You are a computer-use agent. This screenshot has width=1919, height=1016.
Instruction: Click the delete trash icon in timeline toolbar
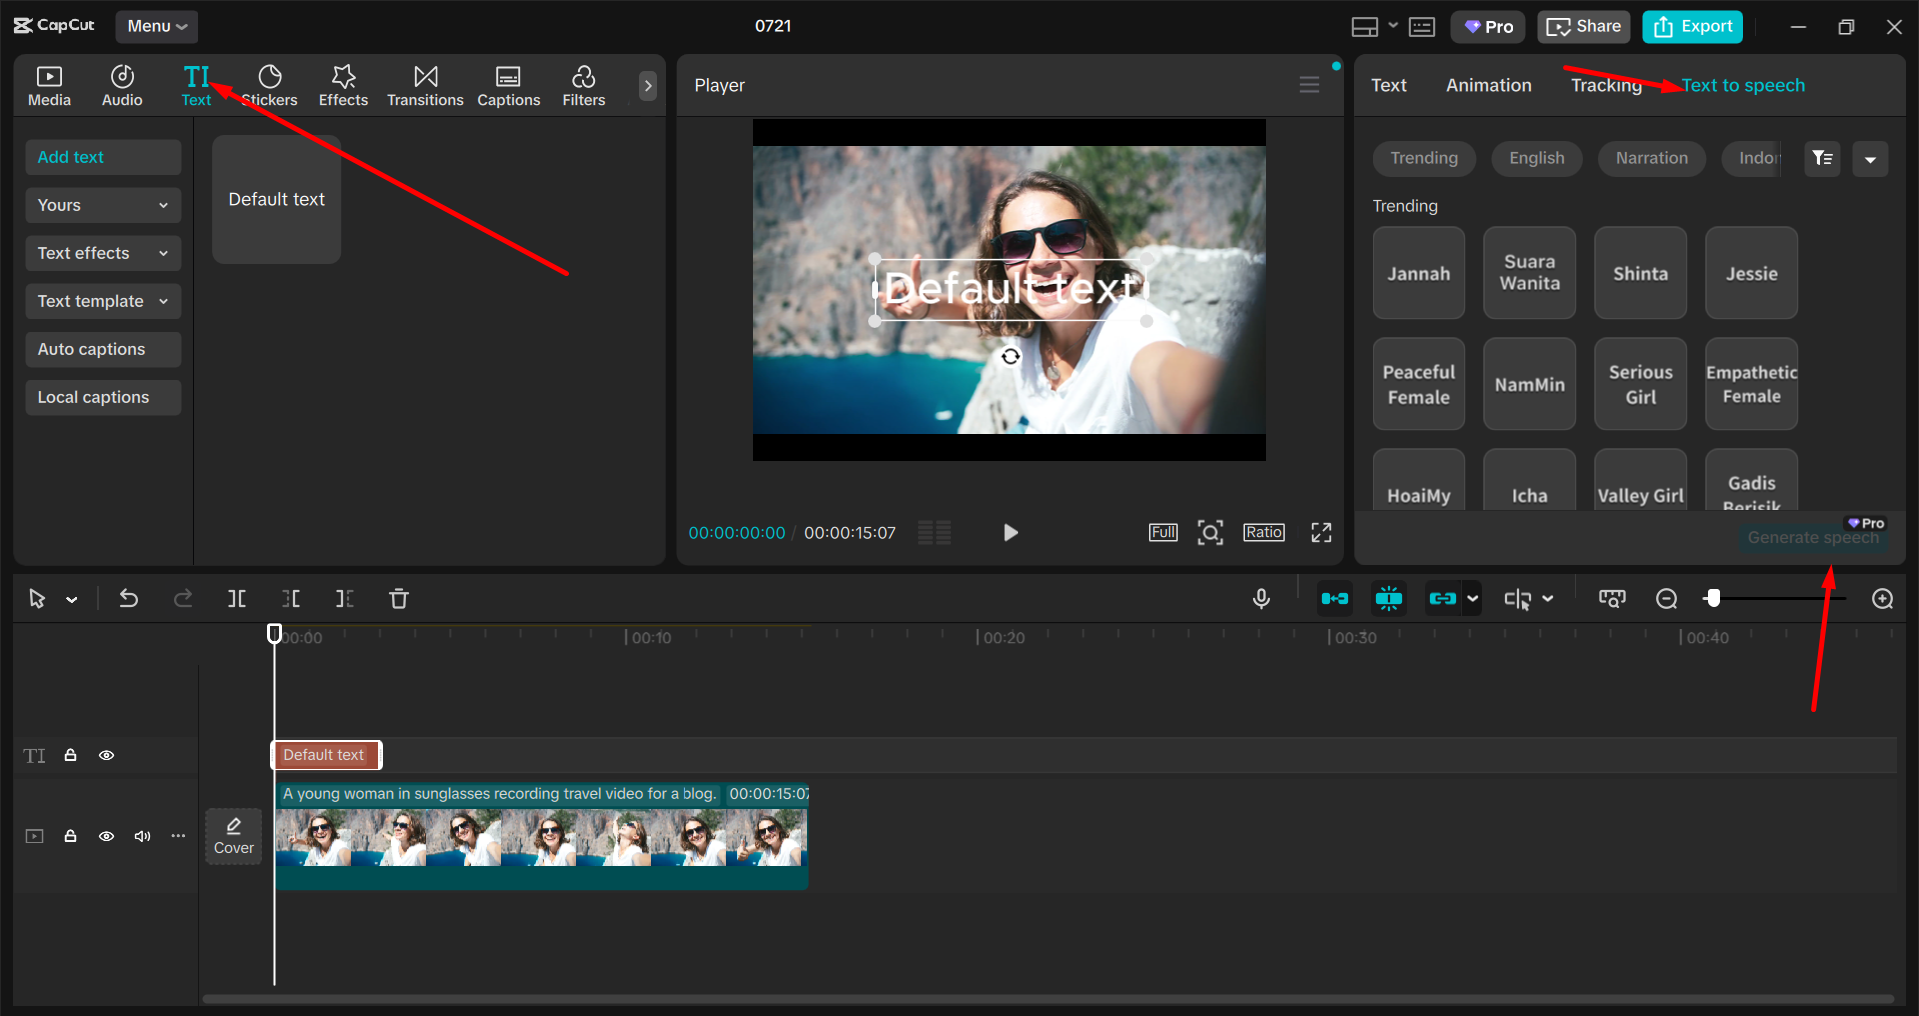point(399,599)
